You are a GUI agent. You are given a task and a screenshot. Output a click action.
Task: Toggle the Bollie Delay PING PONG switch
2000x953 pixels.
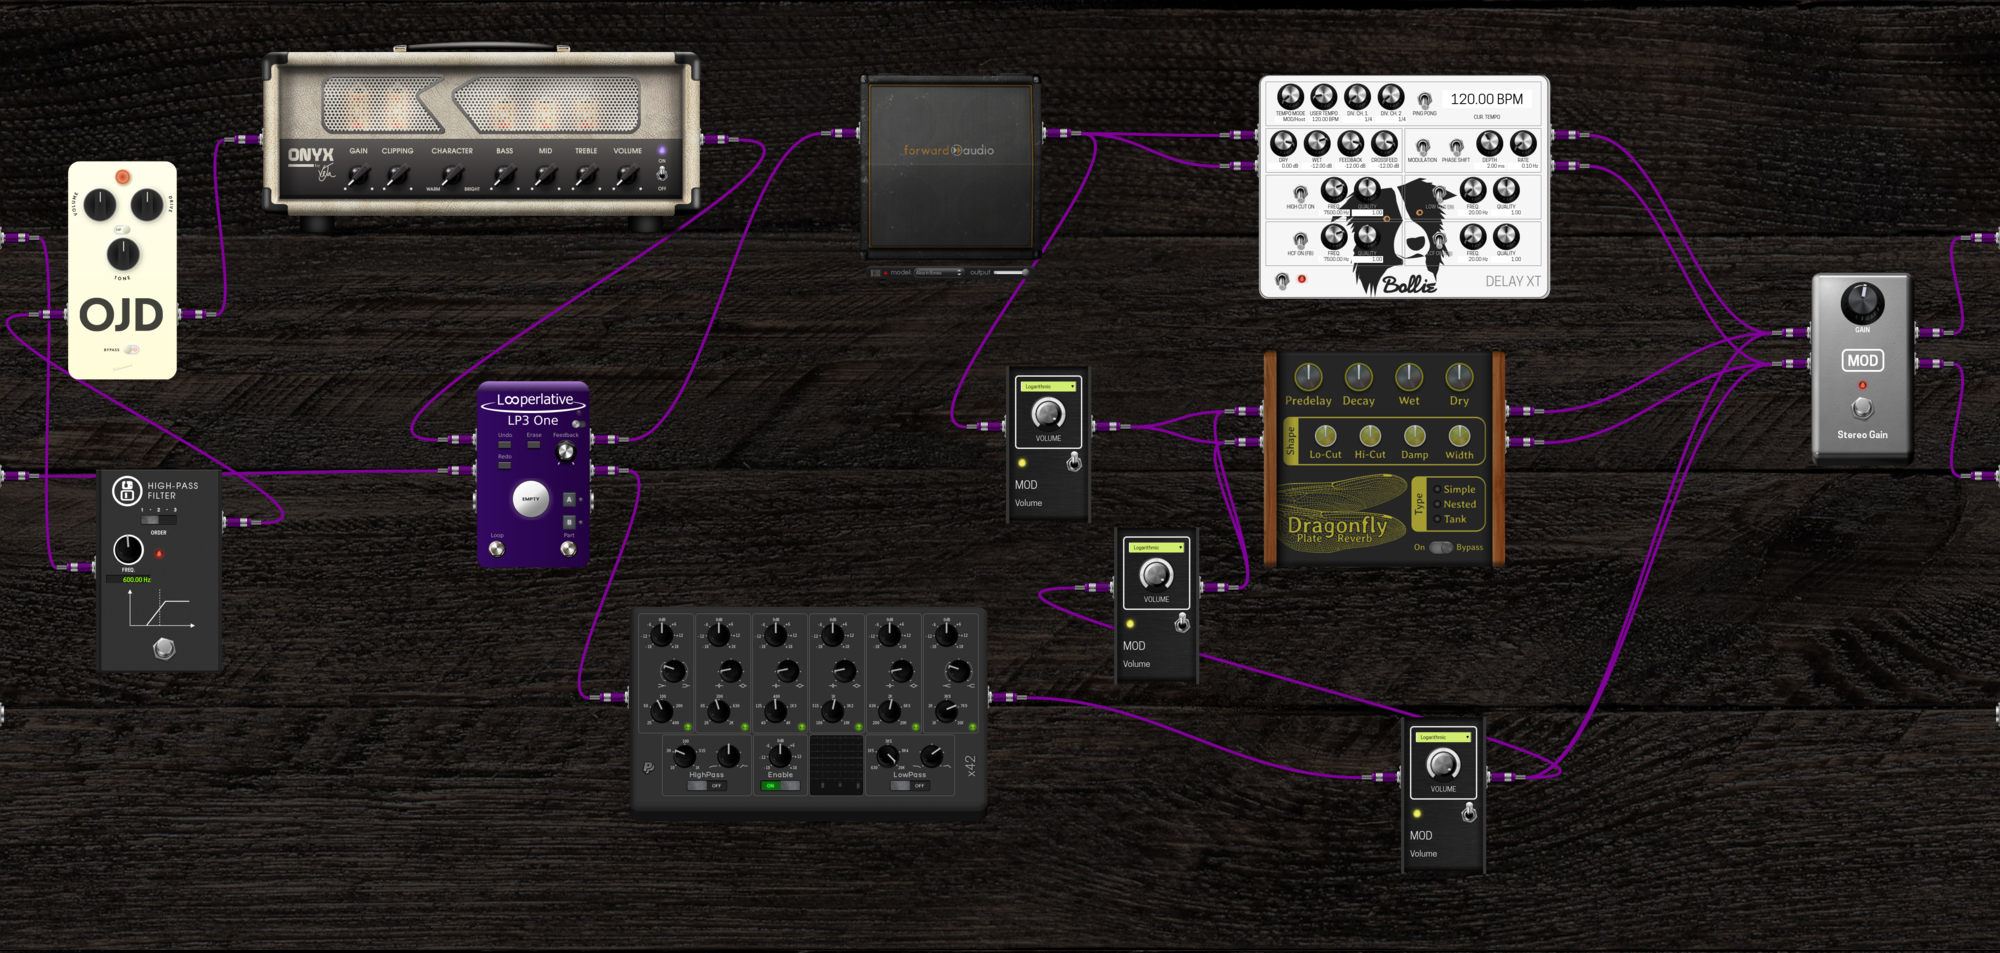tap(1424, 99)
